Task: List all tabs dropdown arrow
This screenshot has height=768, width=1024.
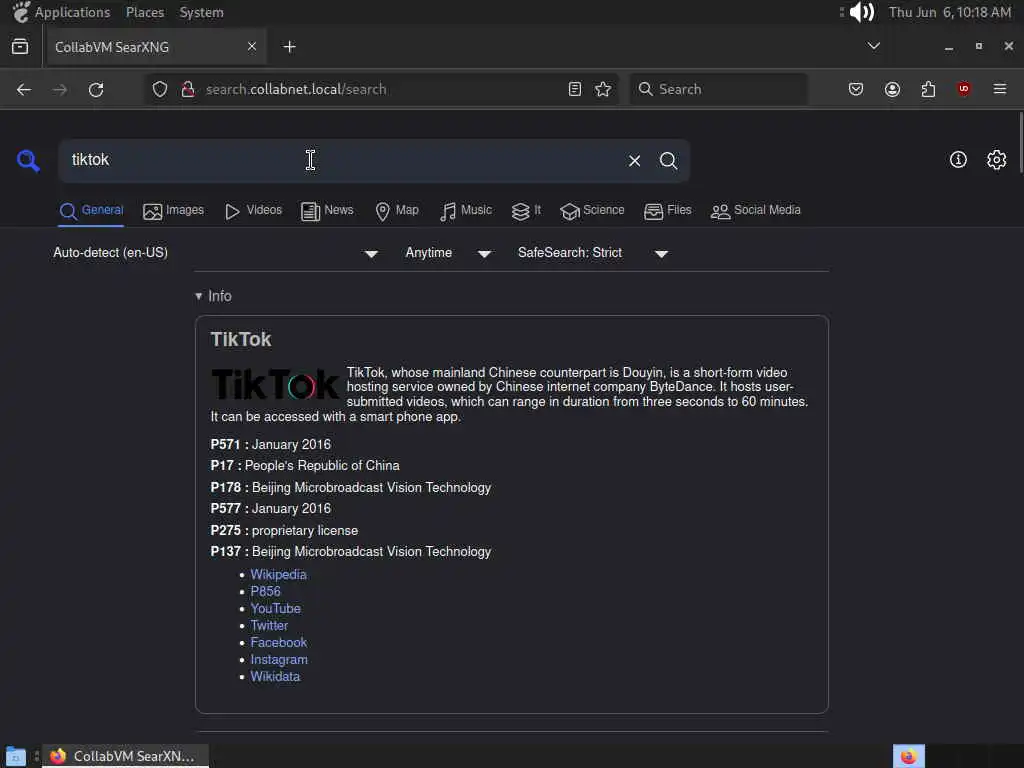Action: [x=874, y=46]
